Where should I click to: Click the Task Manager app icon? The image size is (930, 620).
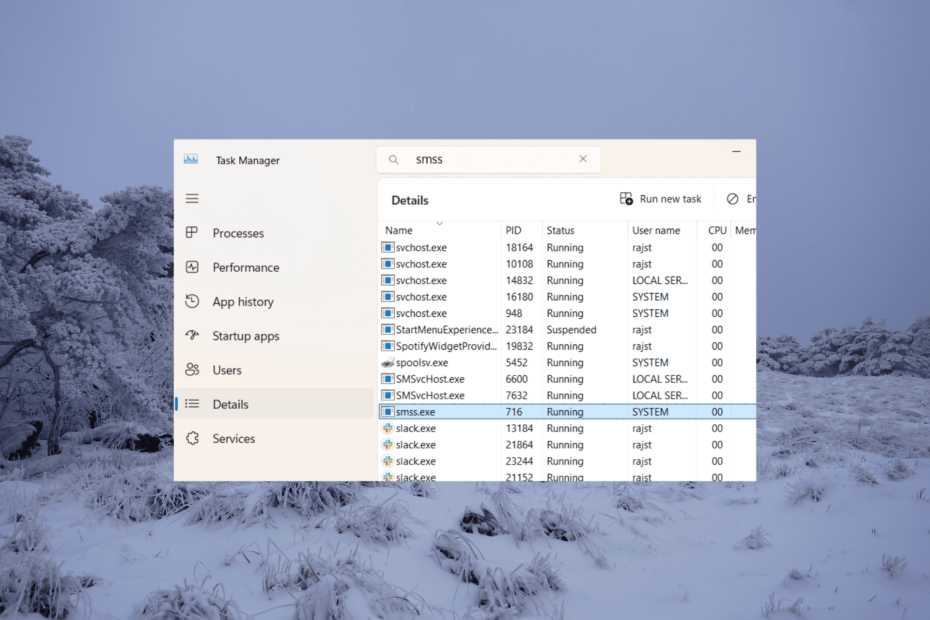coord(190,159)
